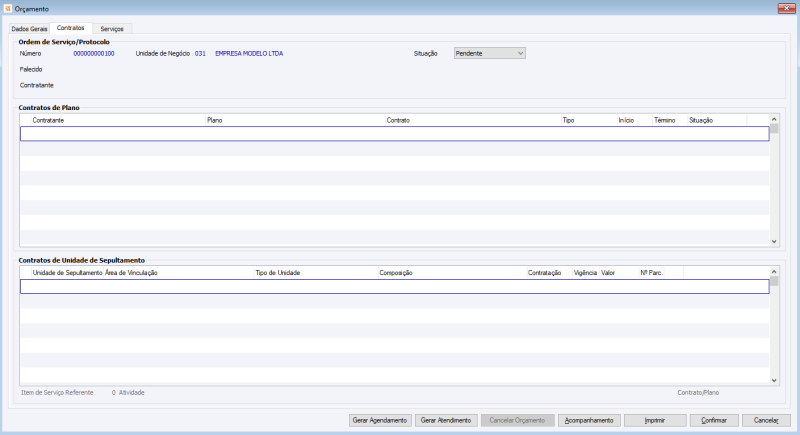Click the Item de Serviço Referente label
Viewport: 800px width, 435px height.
pos(57,393)
